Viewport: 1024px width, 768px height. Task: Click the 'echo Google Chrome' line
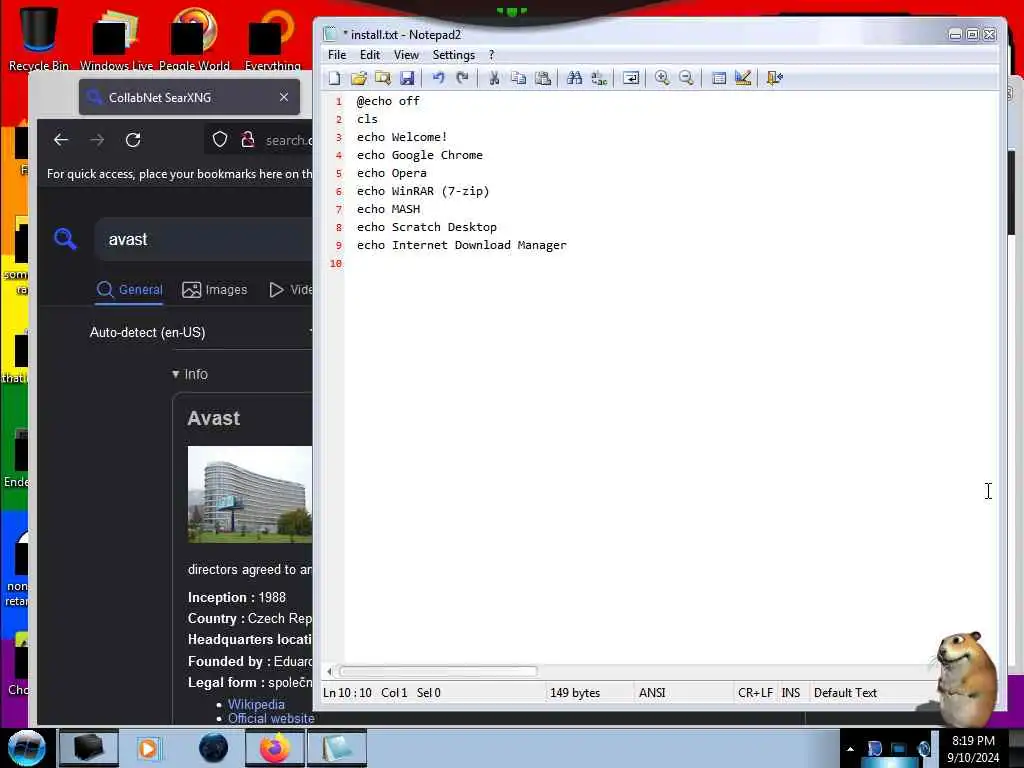420,155
